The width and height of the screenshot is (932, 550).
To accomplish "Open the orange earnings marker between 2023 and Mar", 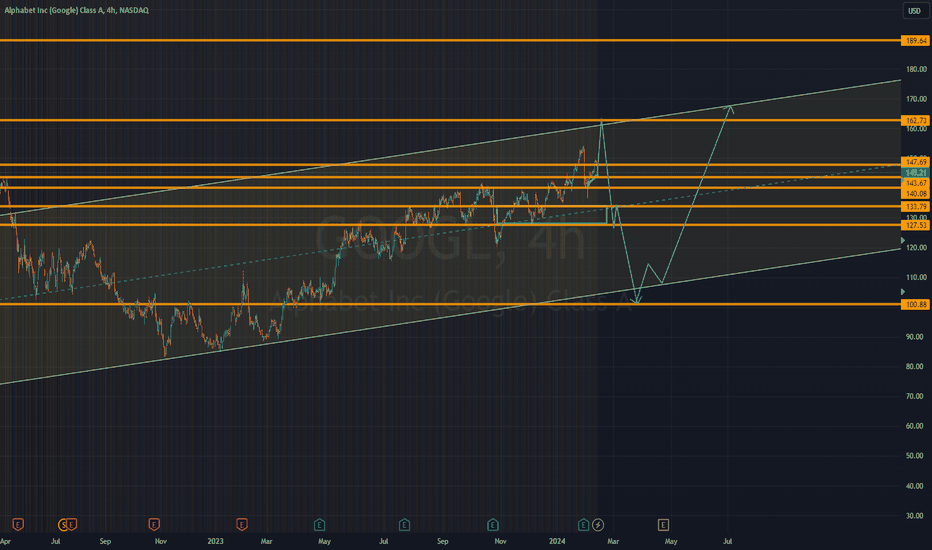I will pos(241,524).
